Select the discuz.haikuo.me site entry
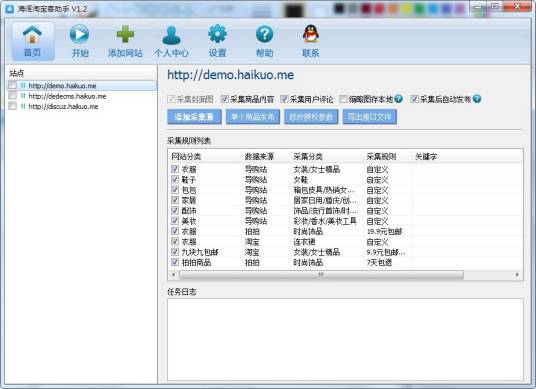The image size is (536, 389). (63, 107)
